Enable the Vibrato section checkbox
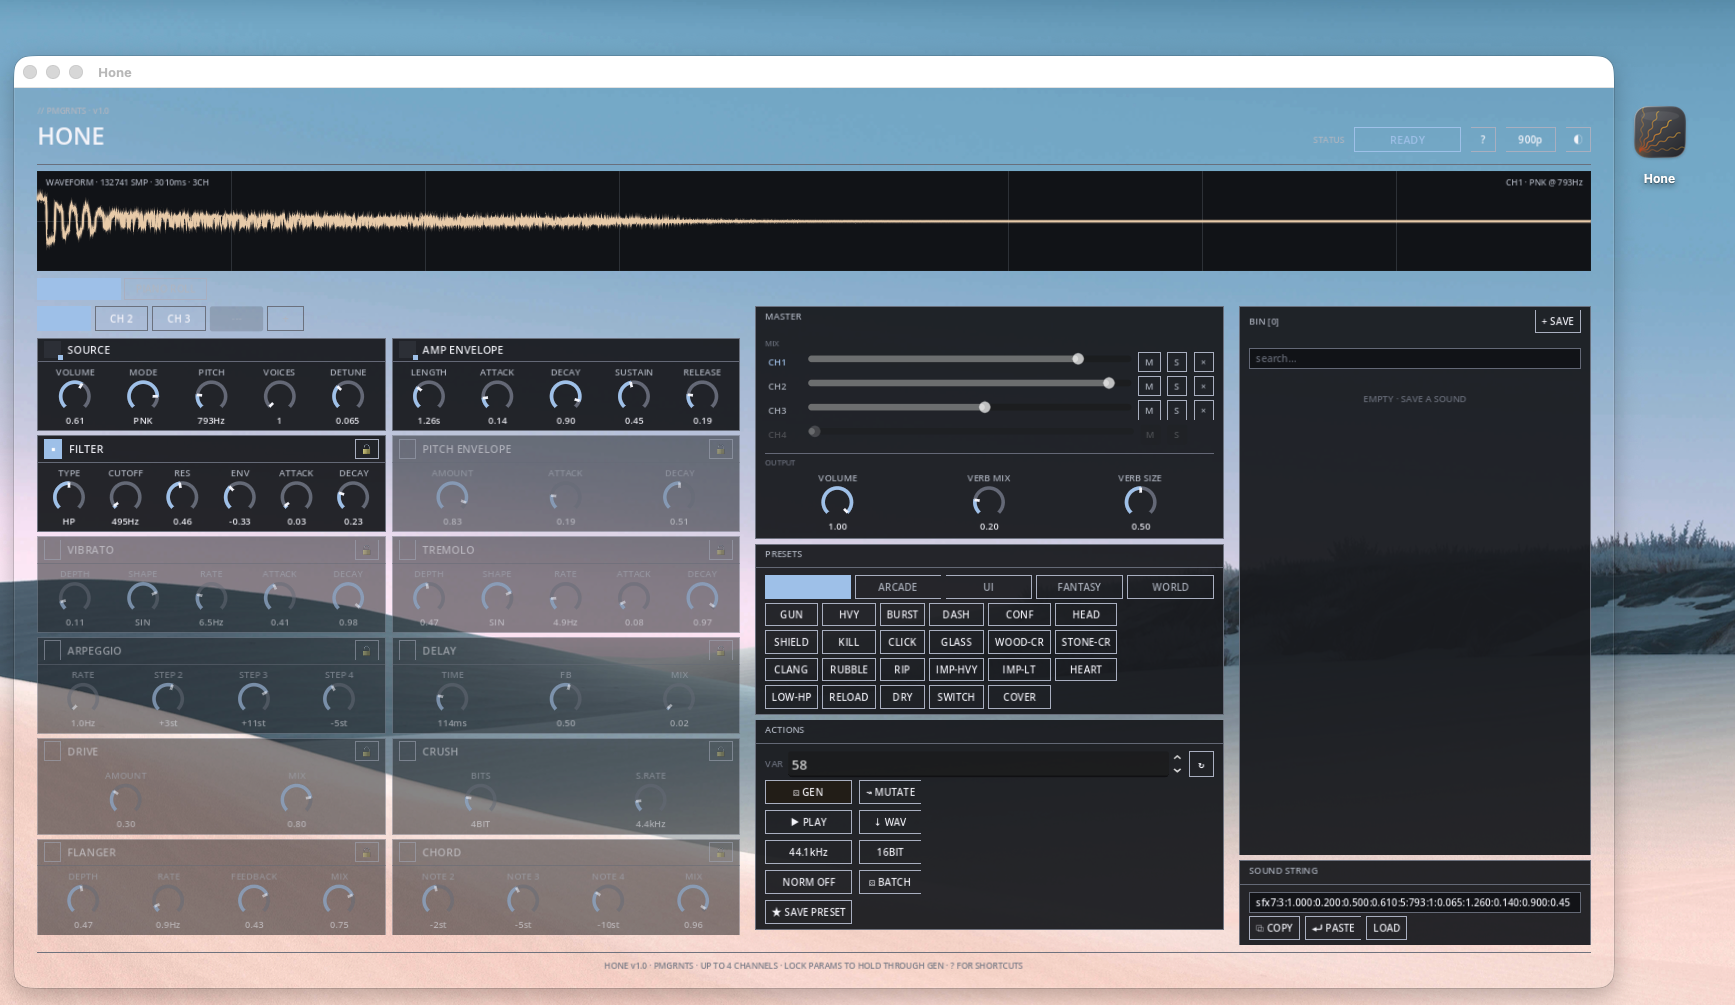Image resolution: width=1735 pixels, height=1005 pixels. (53, 550)
